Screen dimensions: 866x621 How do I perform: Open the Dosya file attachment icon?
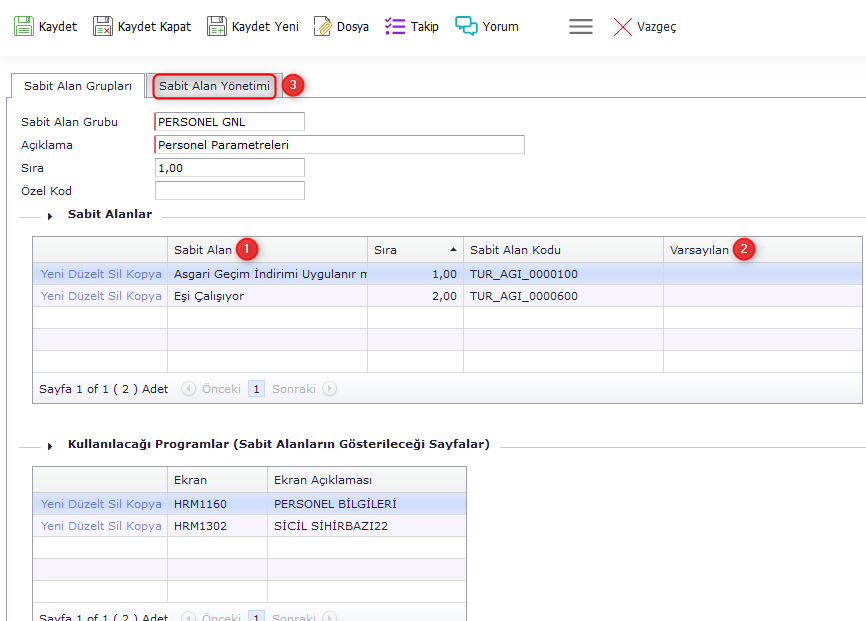point(322,27)
